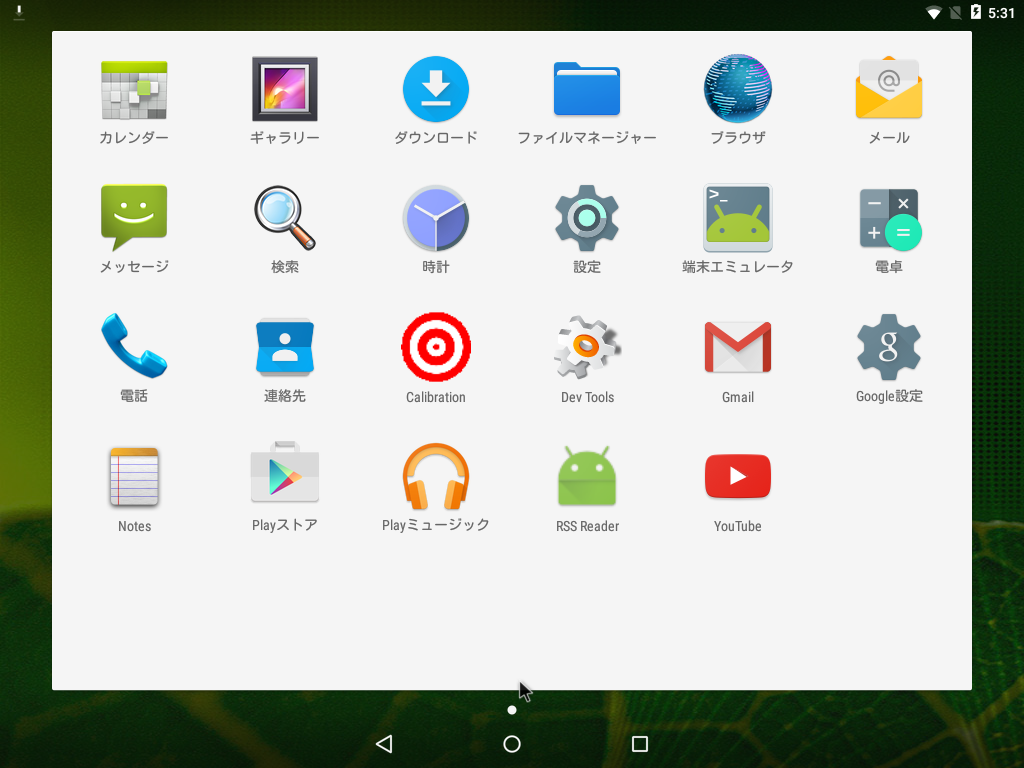Launch the 検索 magnifier search app
This screenshot has height=768, width=1024.
click(285, 218)
